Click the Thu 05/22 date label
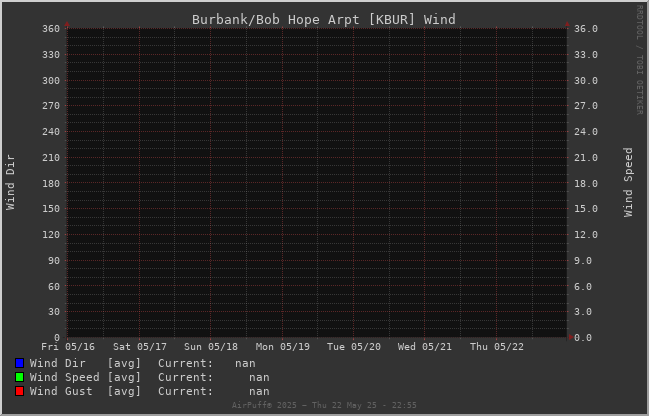The image size is (649, 416). tap(497, 347)
